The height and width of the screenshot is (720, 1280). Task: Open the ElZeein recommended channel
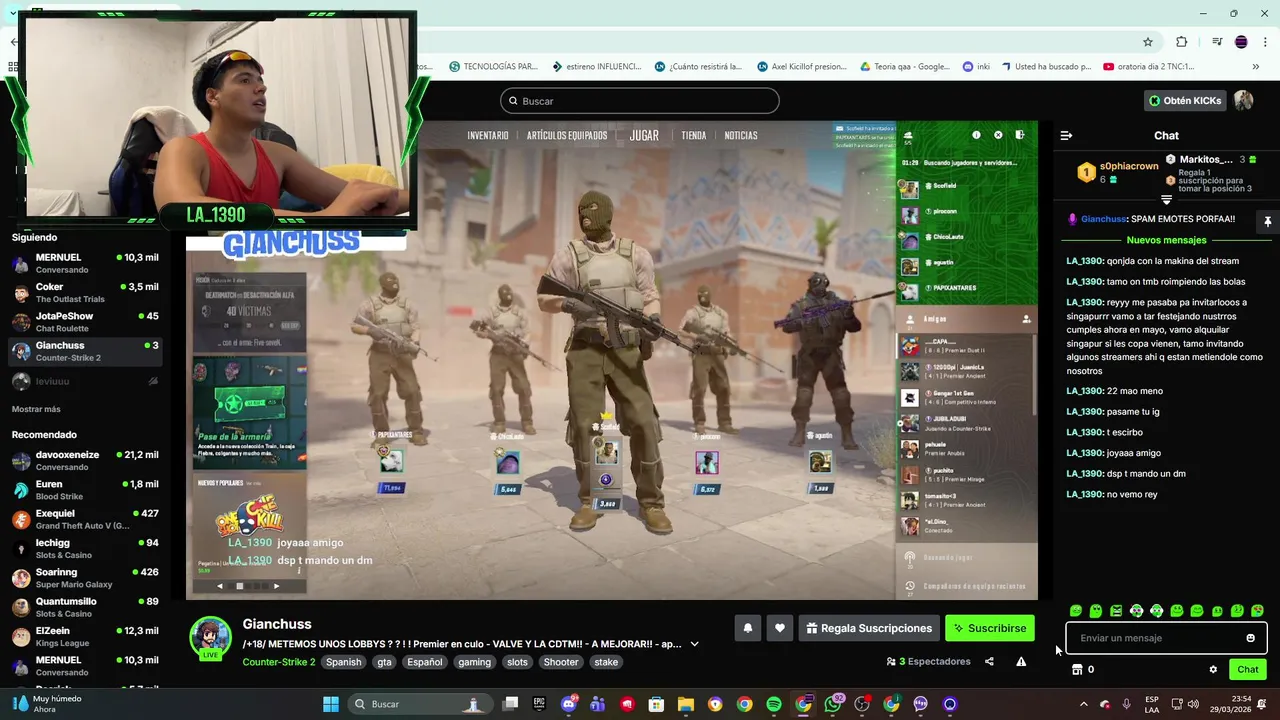click(x=85, y=637)
